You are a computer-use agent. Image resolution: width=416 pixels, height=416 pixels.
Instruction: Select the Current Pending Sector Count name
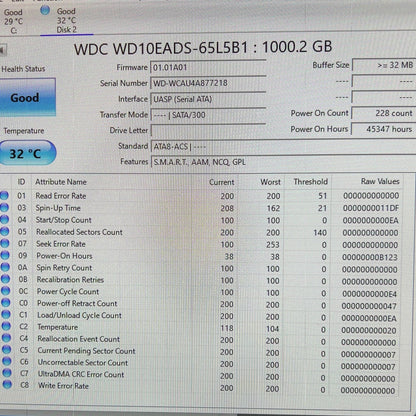coord(86,351)
